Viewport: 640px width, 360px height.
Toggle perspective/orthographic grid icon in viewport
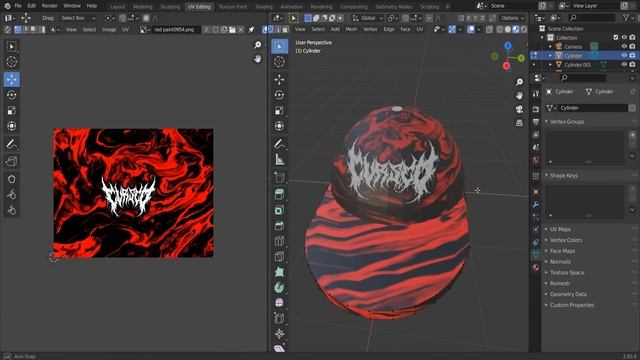(519, 123)
